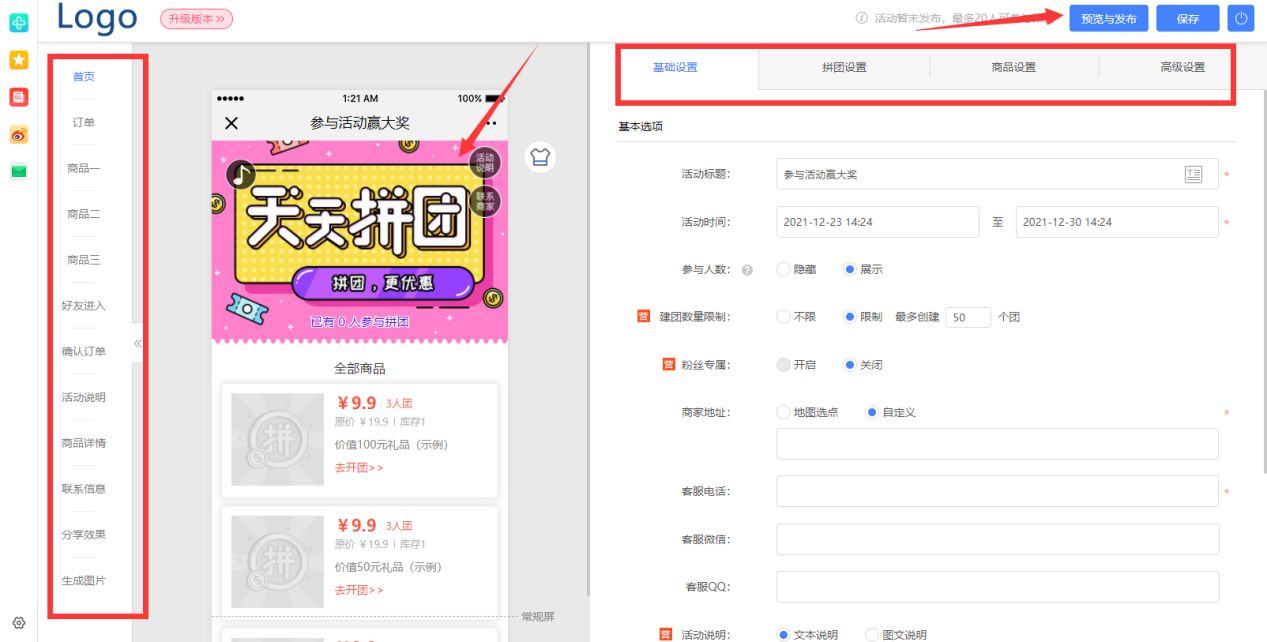
Task: Switch to the 商品设置 tab
Action: [x=1014, y=68]
